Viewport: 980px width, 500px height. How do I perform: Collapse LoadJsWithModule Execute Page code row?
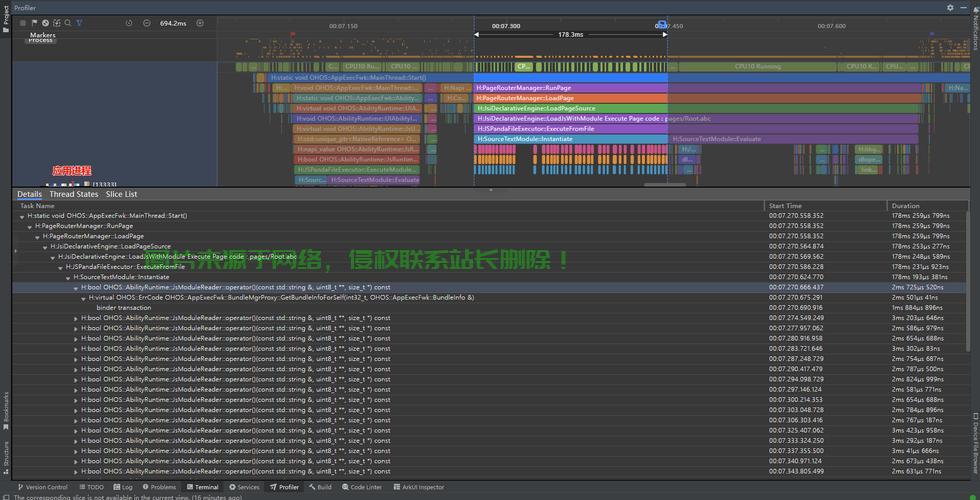pyautogui.click(x=52, y=257)
